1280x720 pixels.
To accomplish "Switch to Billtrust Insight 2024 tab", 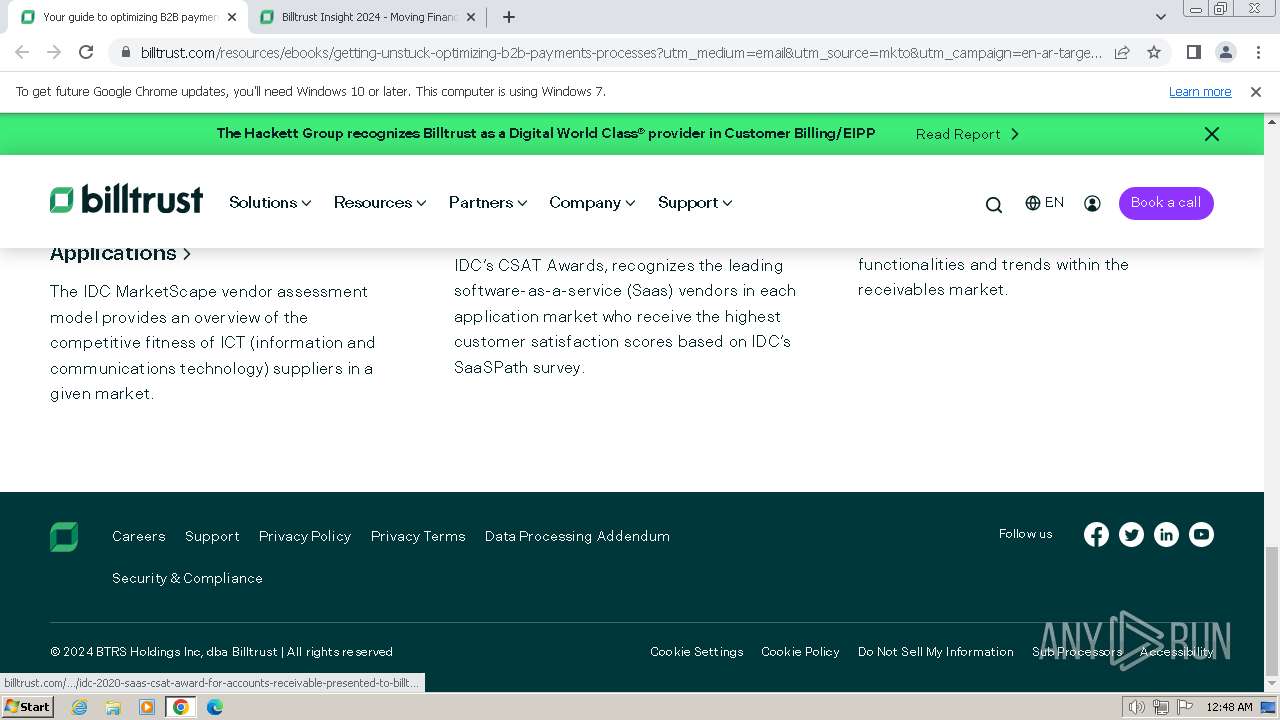I will (367, 17).
